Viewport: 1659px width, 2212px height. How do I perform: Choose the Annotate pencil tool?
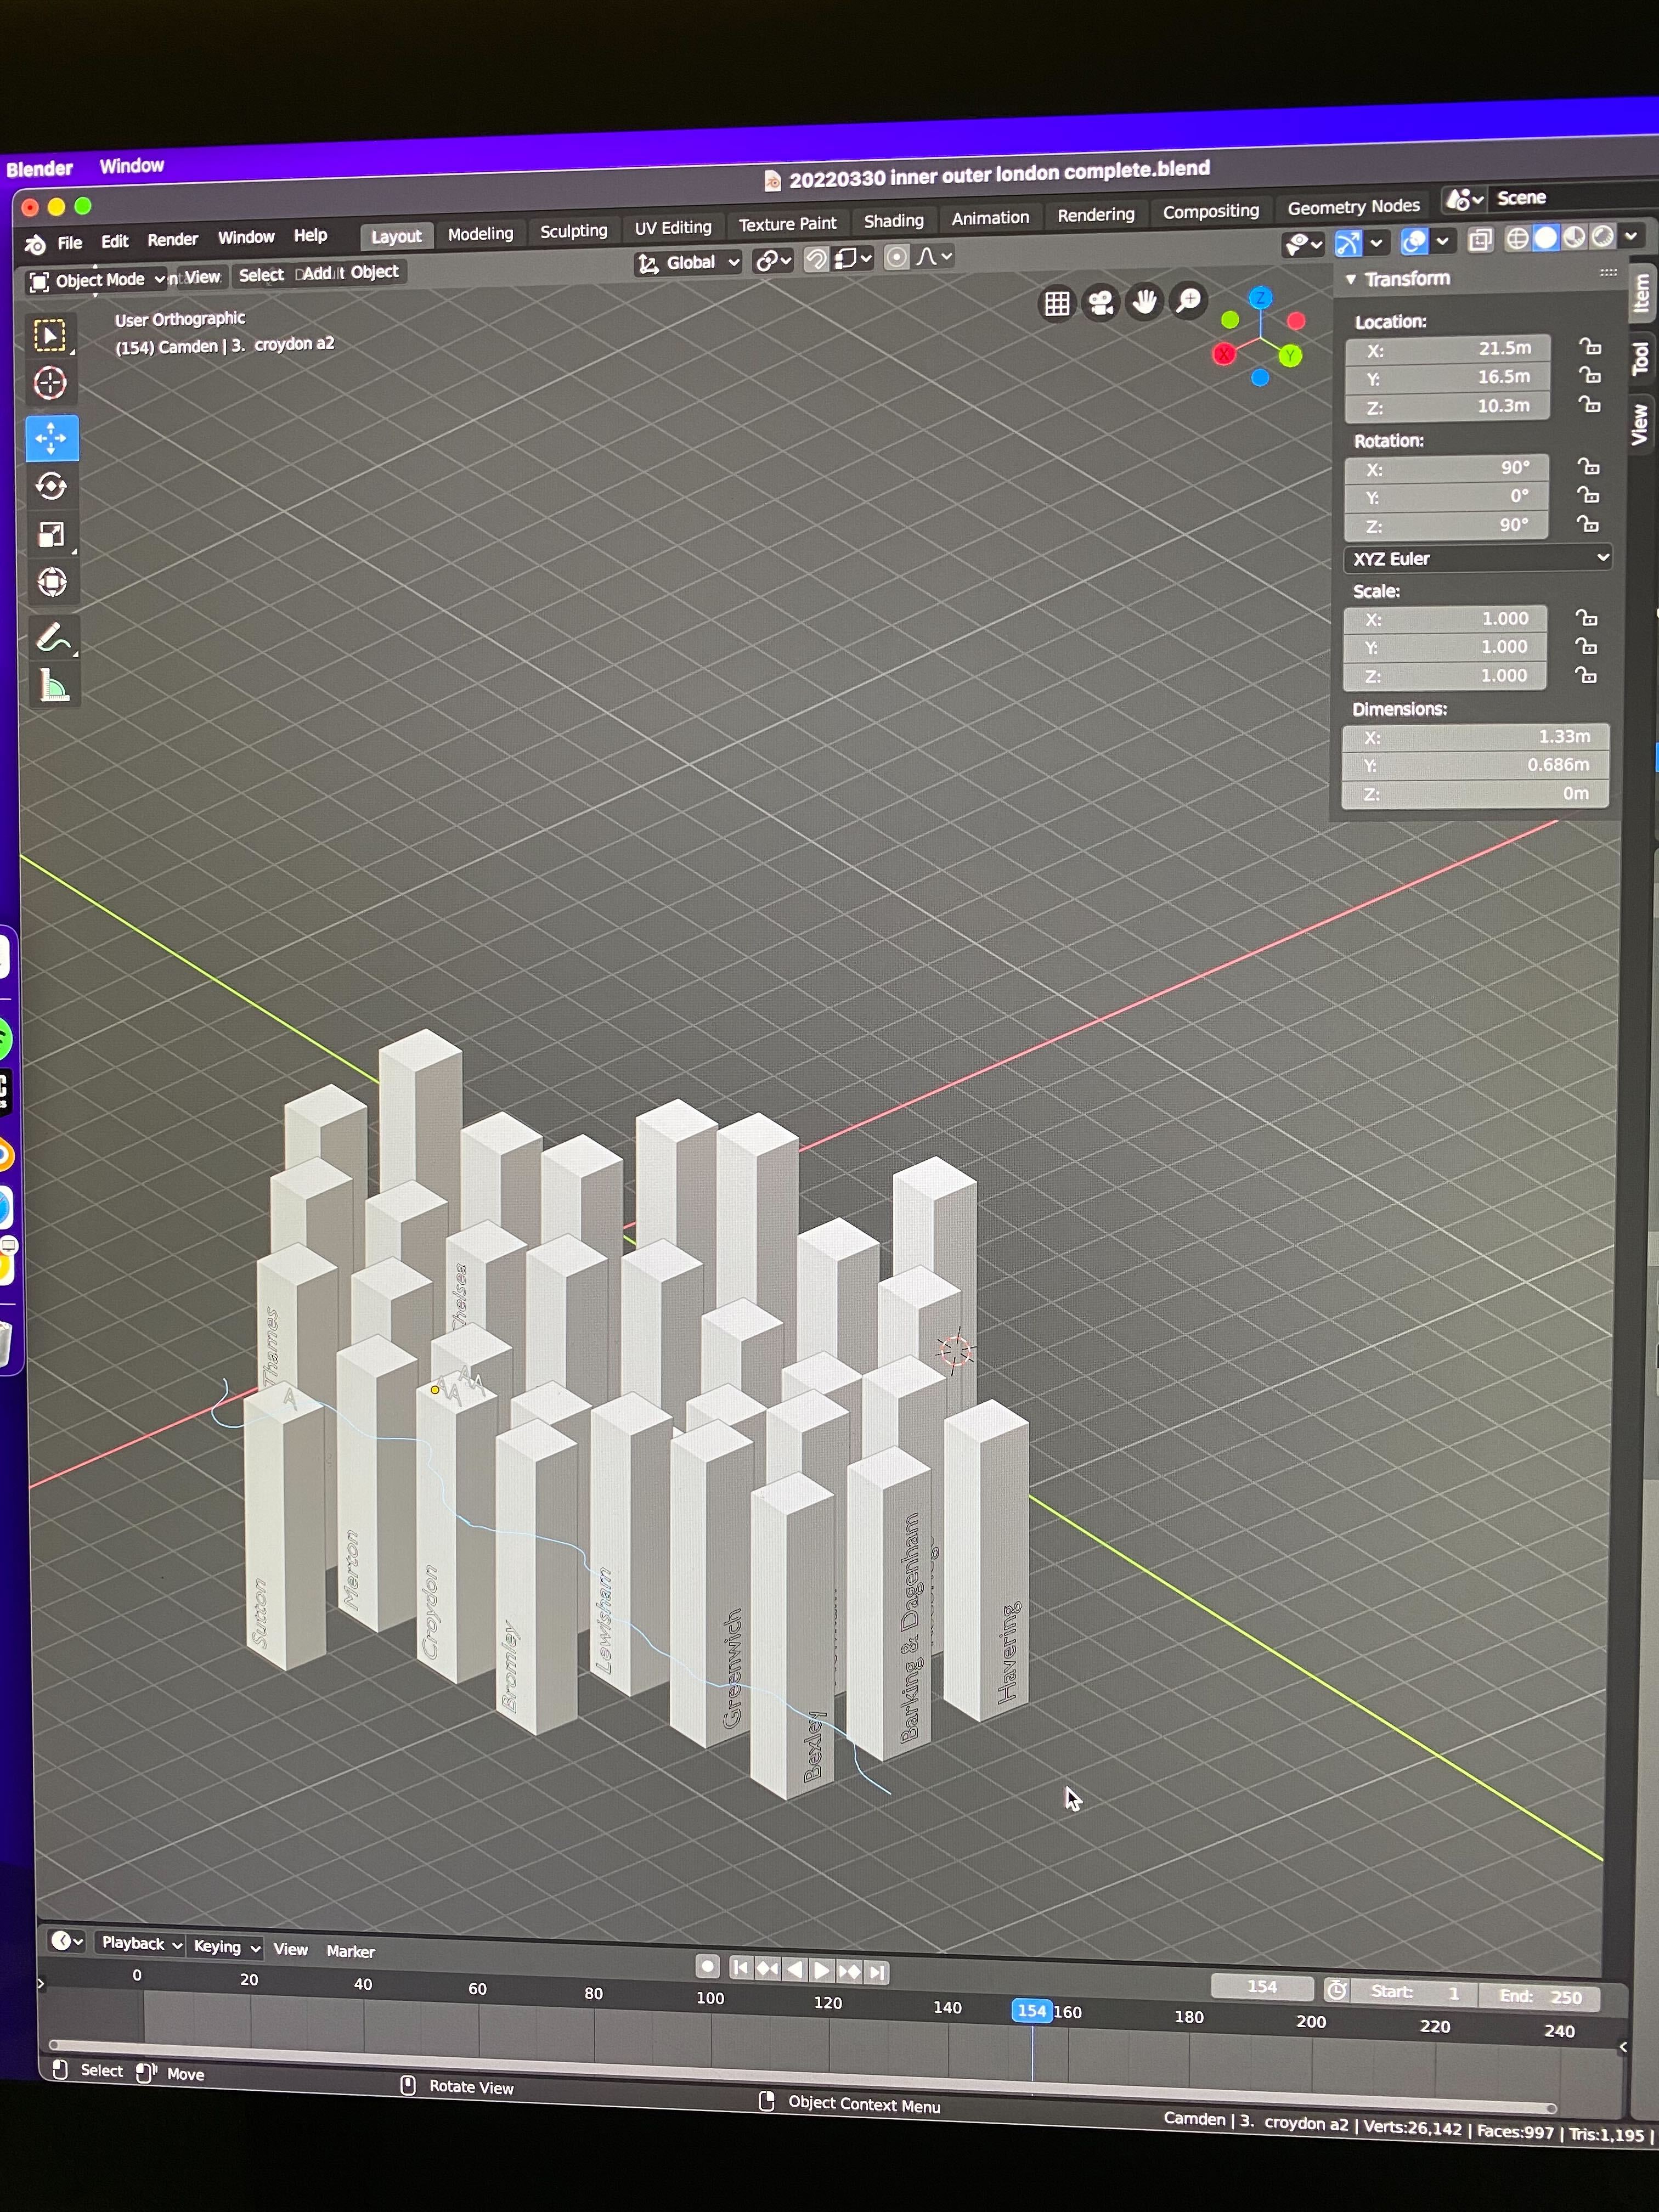51,638
